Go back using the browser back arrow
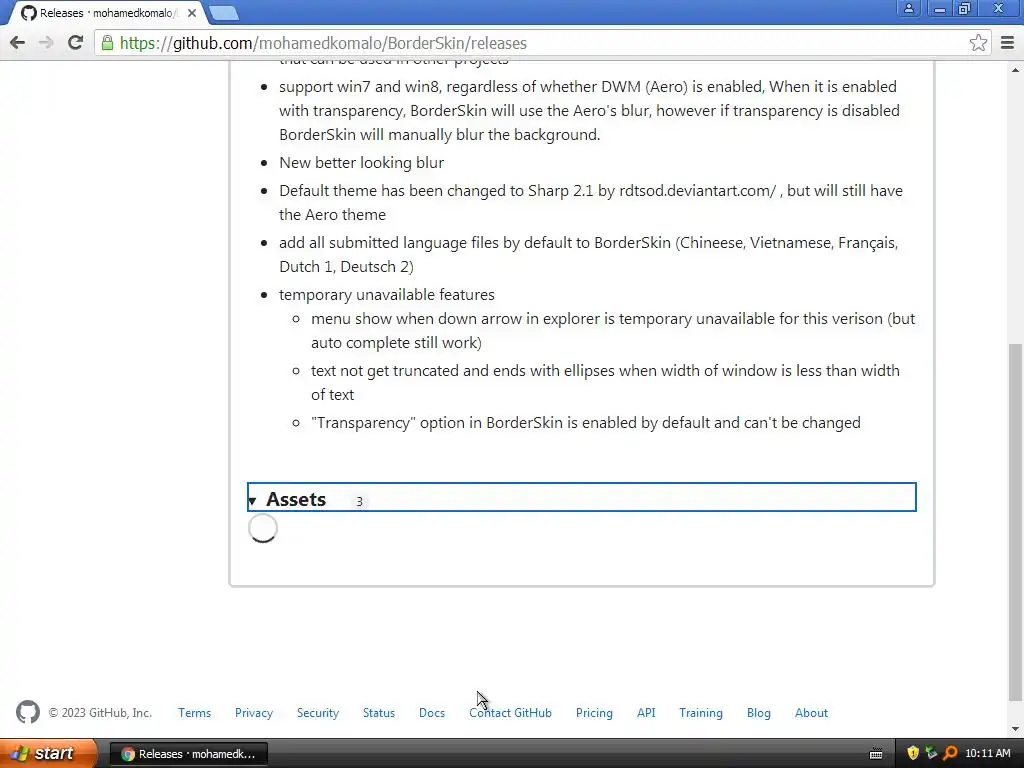Viewport: 1024px width, 768px height. point(18,43)
